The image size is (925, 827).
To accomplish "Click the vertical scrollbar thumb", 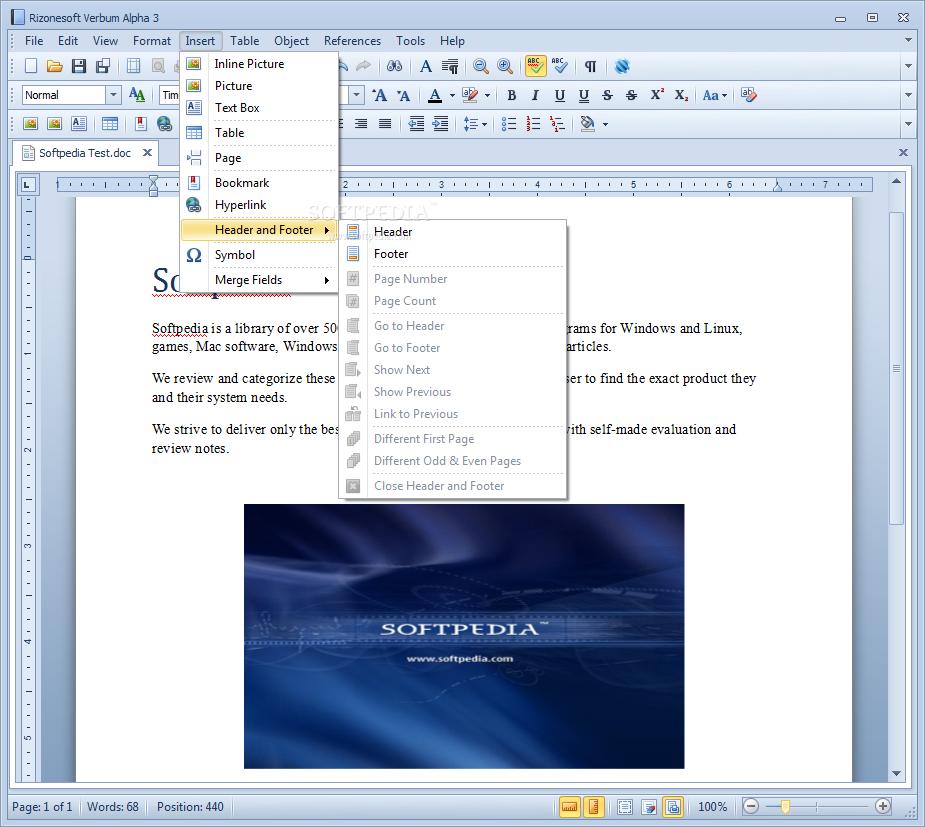I will 896,368.
